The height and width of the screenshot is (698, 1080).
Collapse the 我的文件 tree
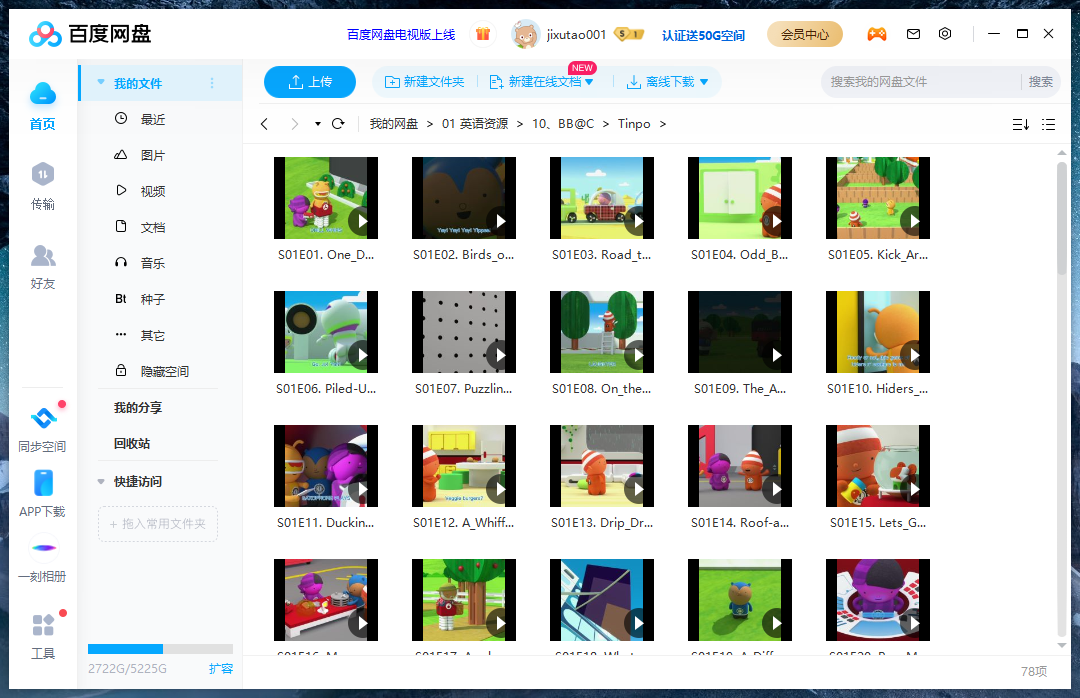(x=101, y=83)
